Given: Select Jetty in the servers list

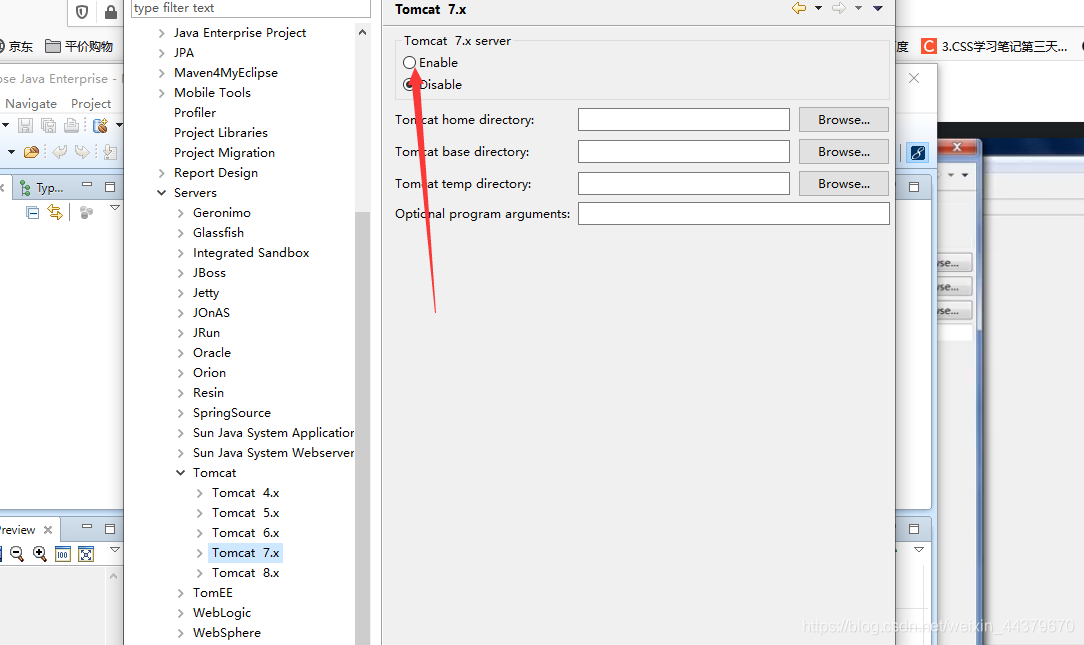Looking at the screenshot, I should pyautogui.click(x=206, y=293).
